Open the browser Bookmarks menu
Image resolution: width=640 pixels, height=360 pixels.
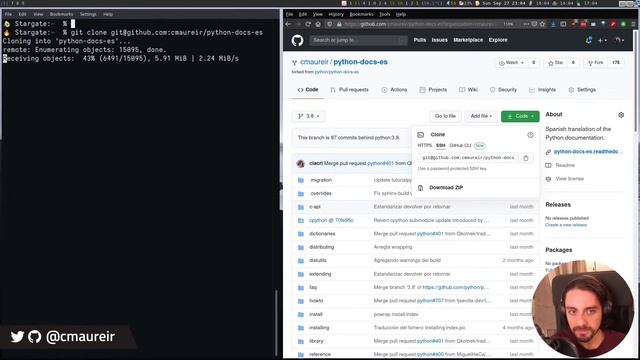click(x=361, y=14)
